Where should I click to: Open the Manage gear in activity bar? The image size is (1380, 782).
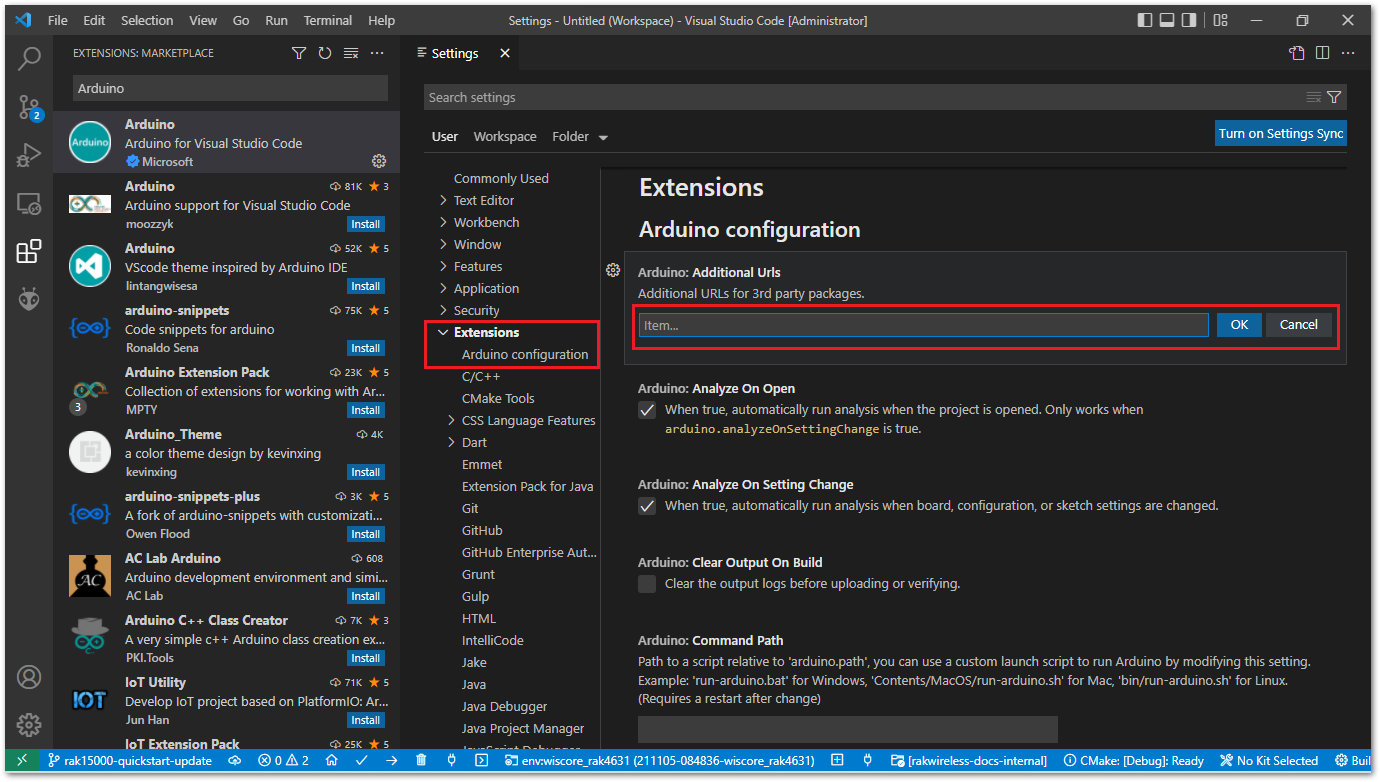[x=29, y=725]
